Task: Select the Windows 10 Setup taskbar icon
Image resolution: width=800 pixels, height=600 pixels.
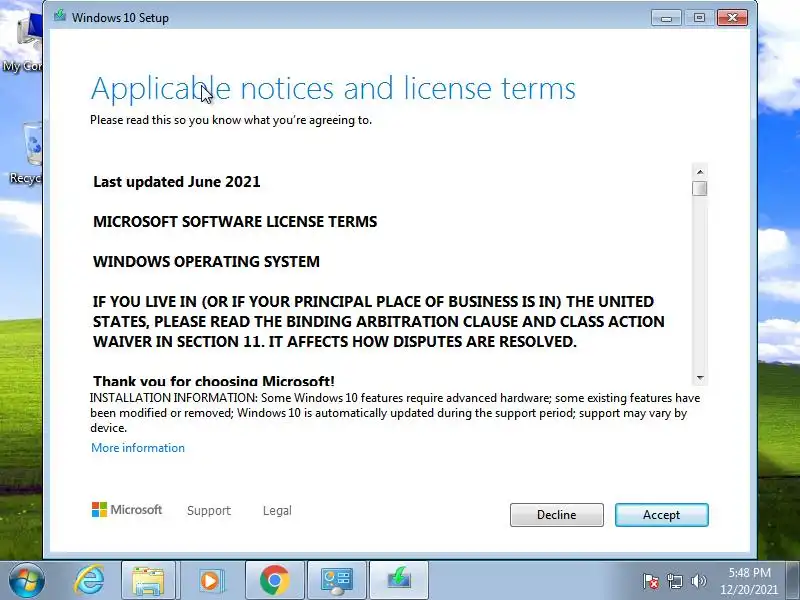Action: [399, 581]
